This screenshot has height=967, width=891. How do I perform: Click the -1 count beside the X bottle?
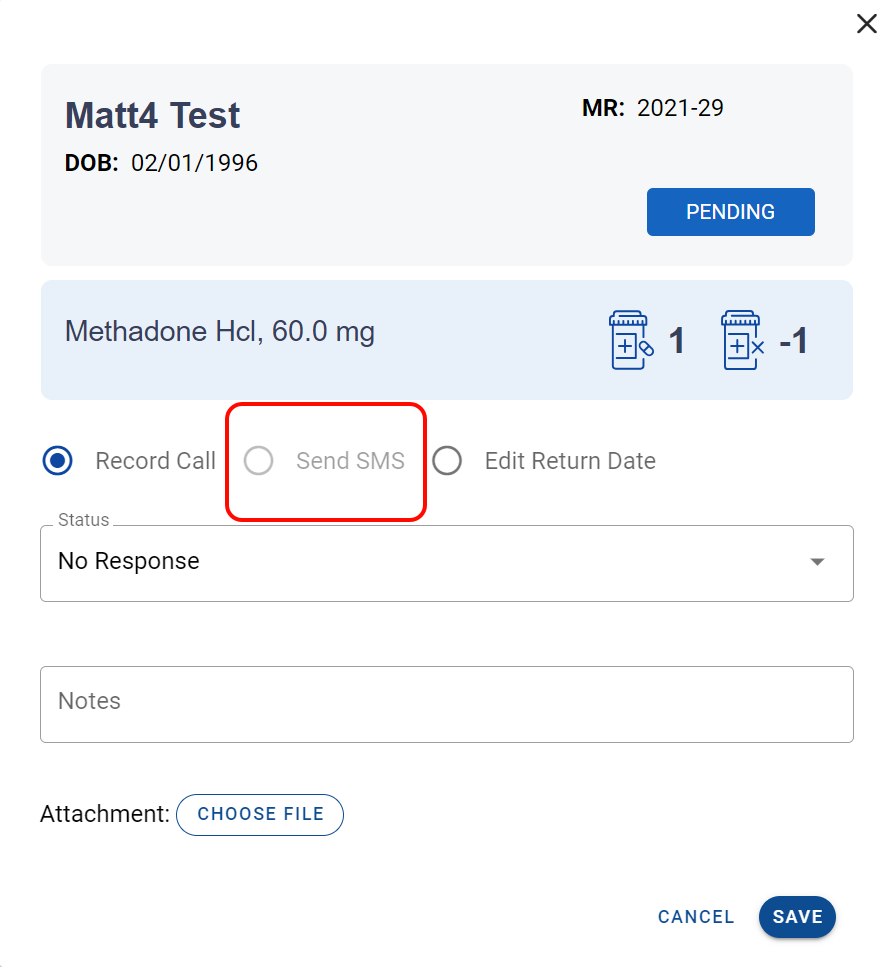[x=793, y=341]
